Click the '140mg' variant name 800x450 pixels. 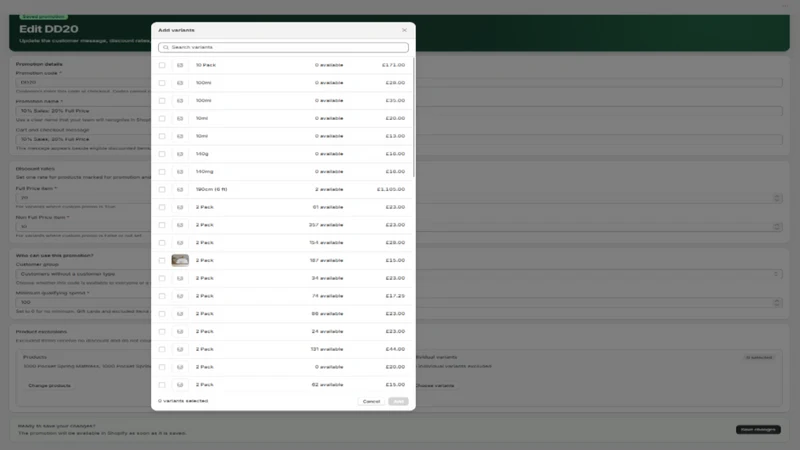(205, 172)
